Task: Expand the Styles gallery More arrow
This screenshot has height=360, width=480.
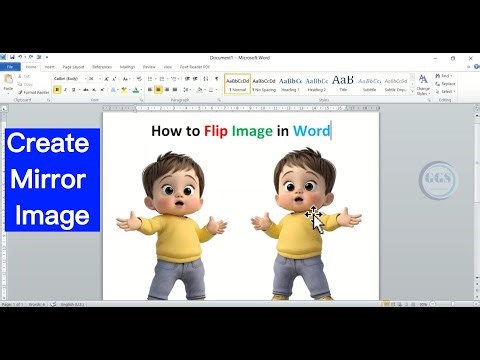Action: pyautogui.click(x=412, y=91)
